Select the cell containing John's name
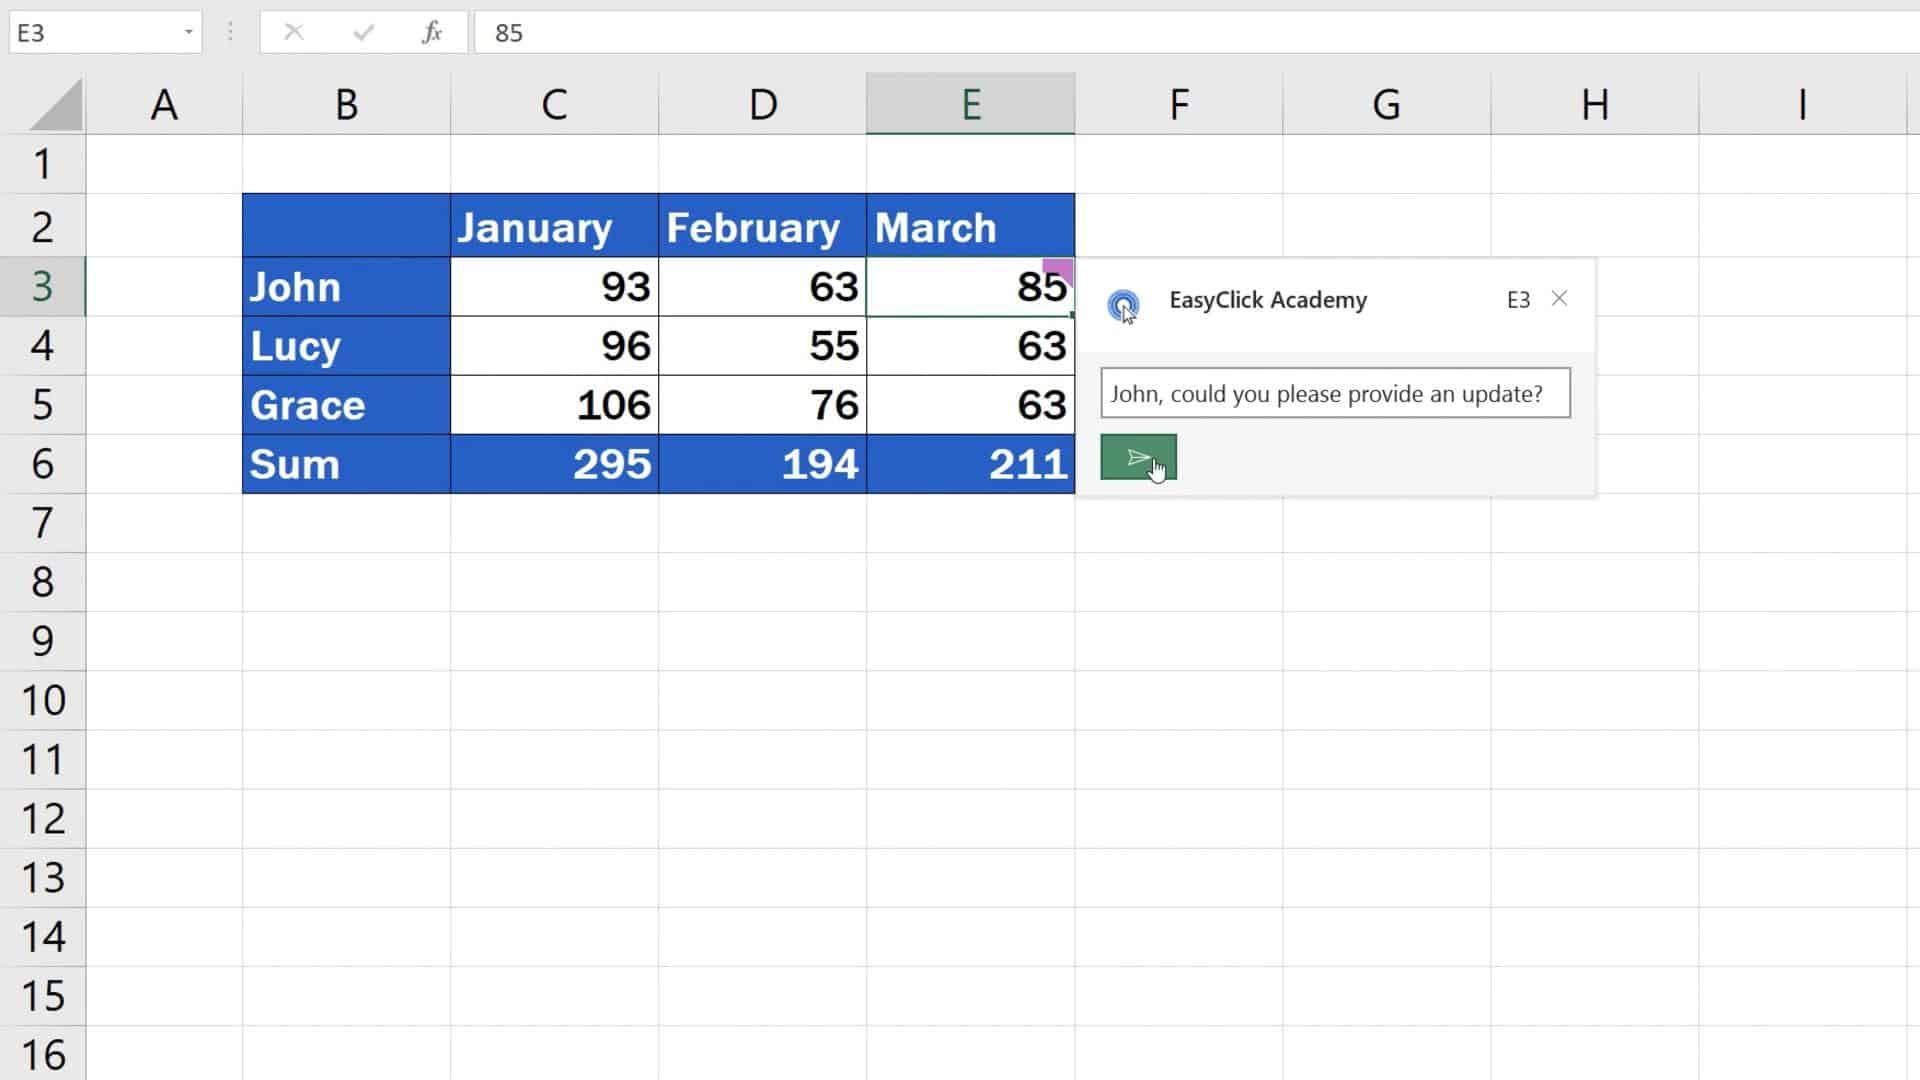 (345, 287)
